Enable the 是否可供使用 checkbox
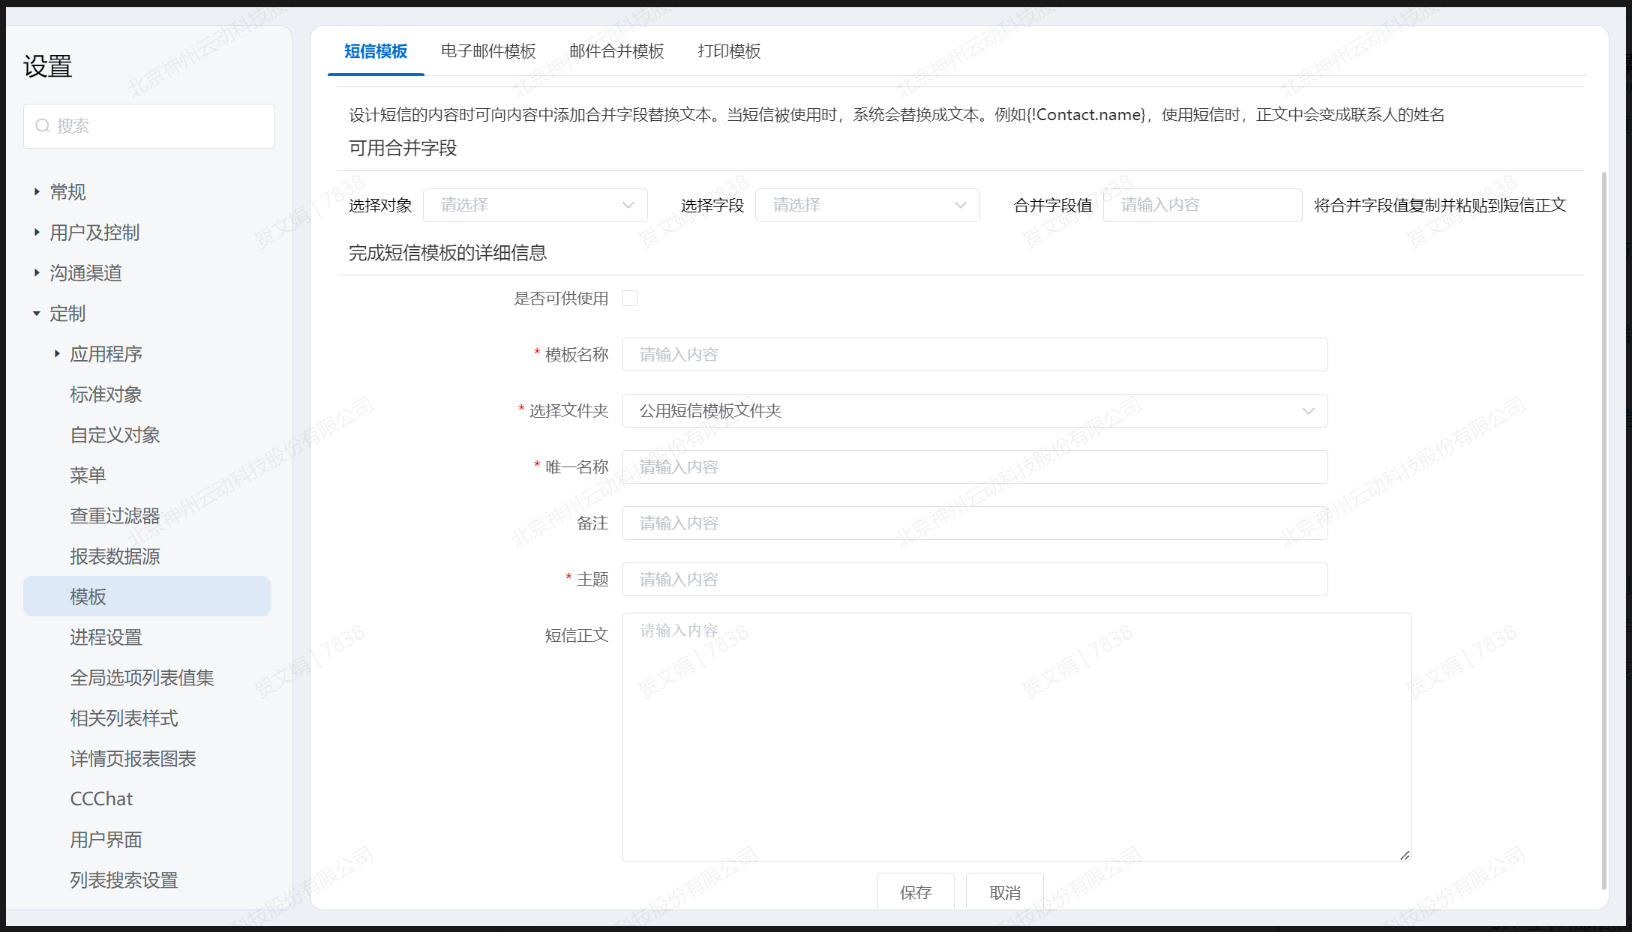 click(630, 298)
